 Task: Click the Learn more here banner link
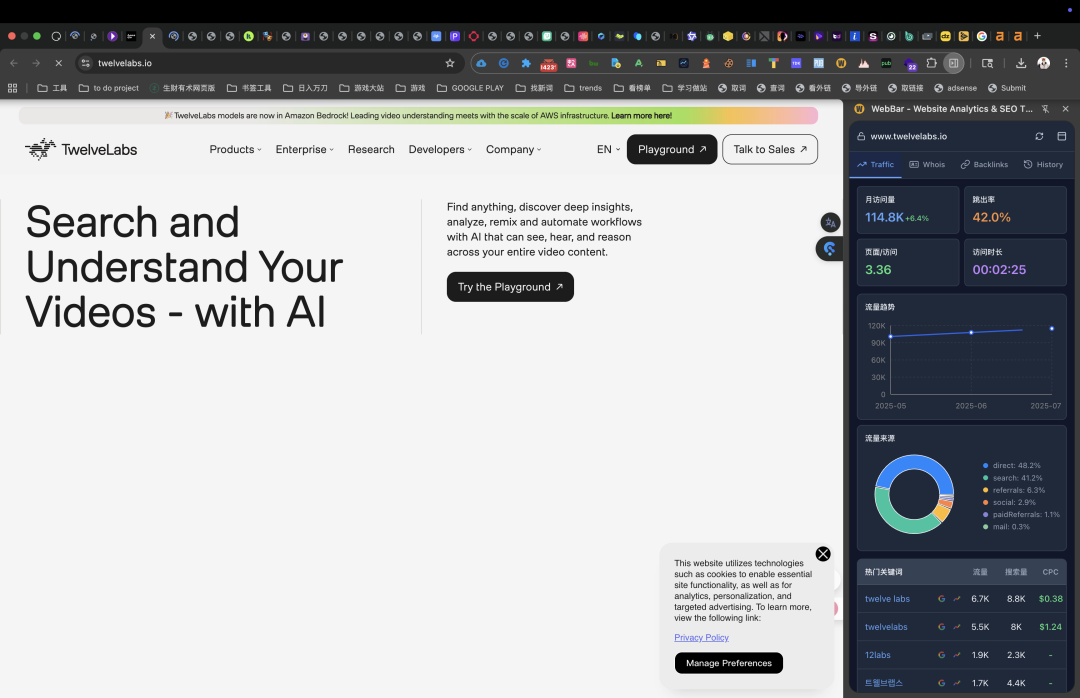[x=641, y=116]
